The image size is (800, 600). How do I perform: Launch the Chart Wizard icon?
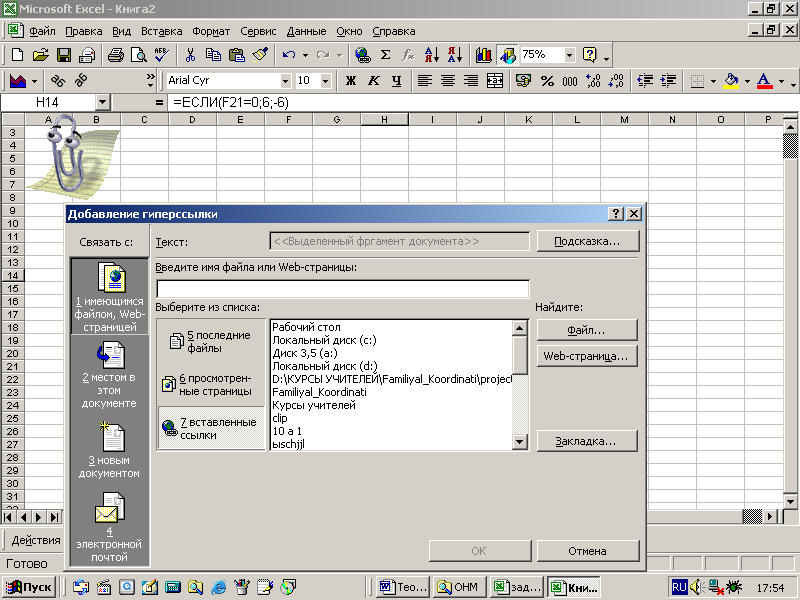pos(484,55)
